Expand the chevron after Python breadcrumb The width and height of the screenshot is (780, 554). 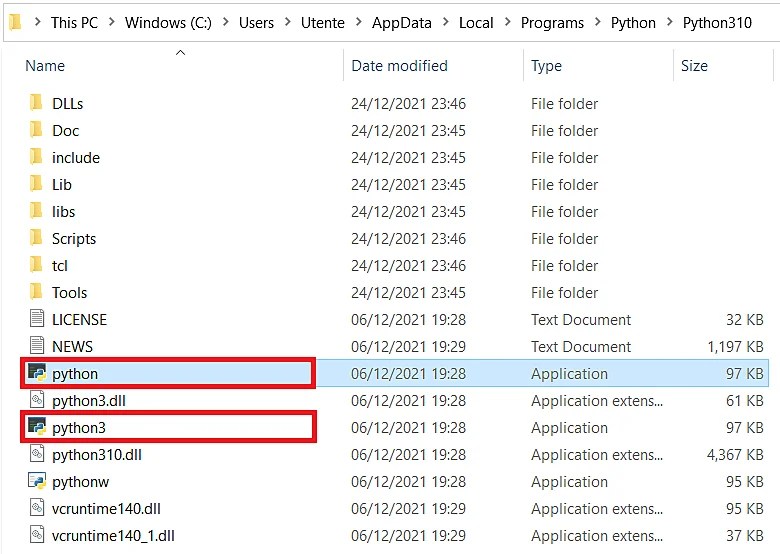click(x=670, y=22)
